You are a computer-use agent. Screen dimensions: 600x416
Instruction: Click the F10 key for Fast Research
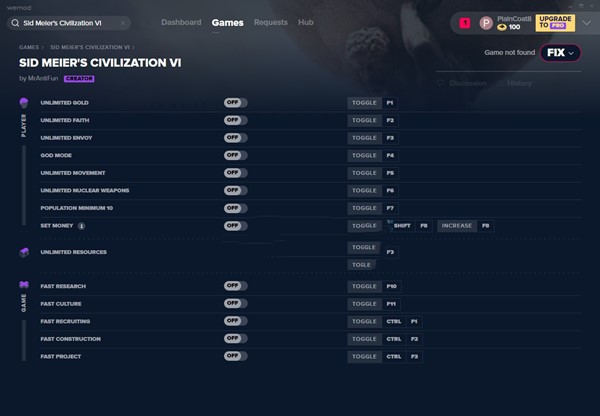(391, 286)
